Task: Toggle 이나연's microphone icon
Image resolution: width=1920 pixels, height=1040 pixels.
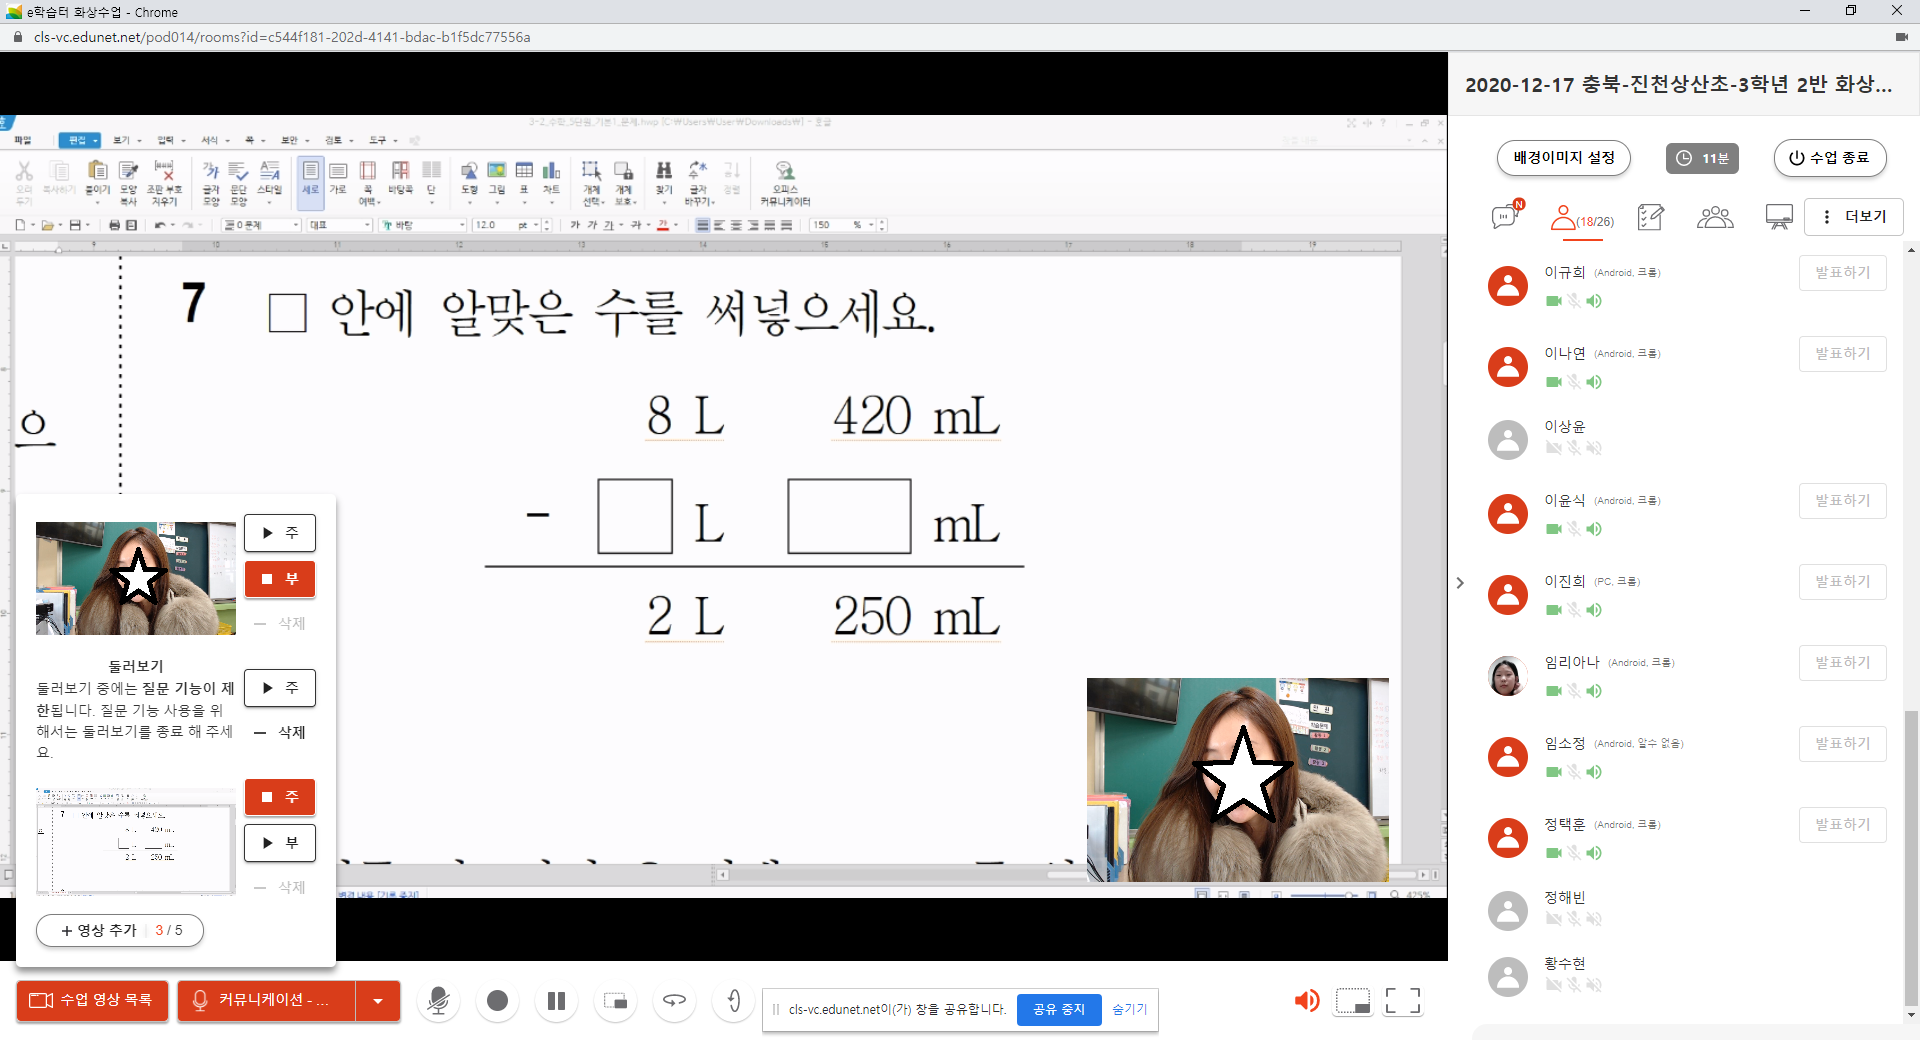Action: 1574,382
